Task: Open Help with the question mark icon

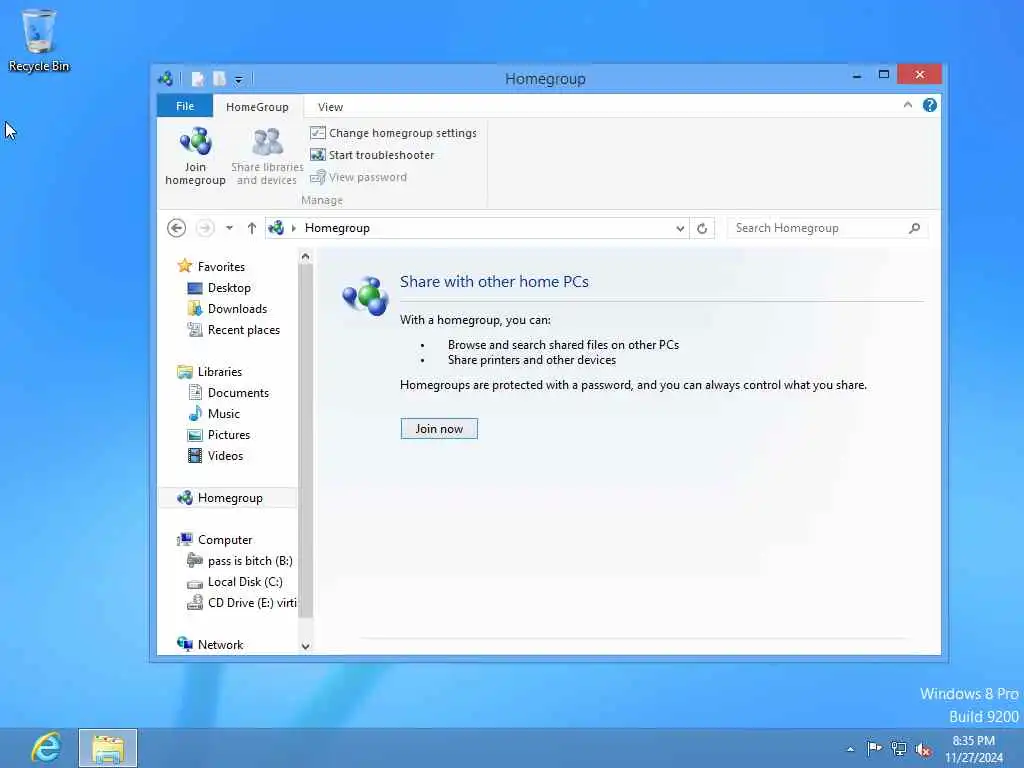Action: point(930,105)
